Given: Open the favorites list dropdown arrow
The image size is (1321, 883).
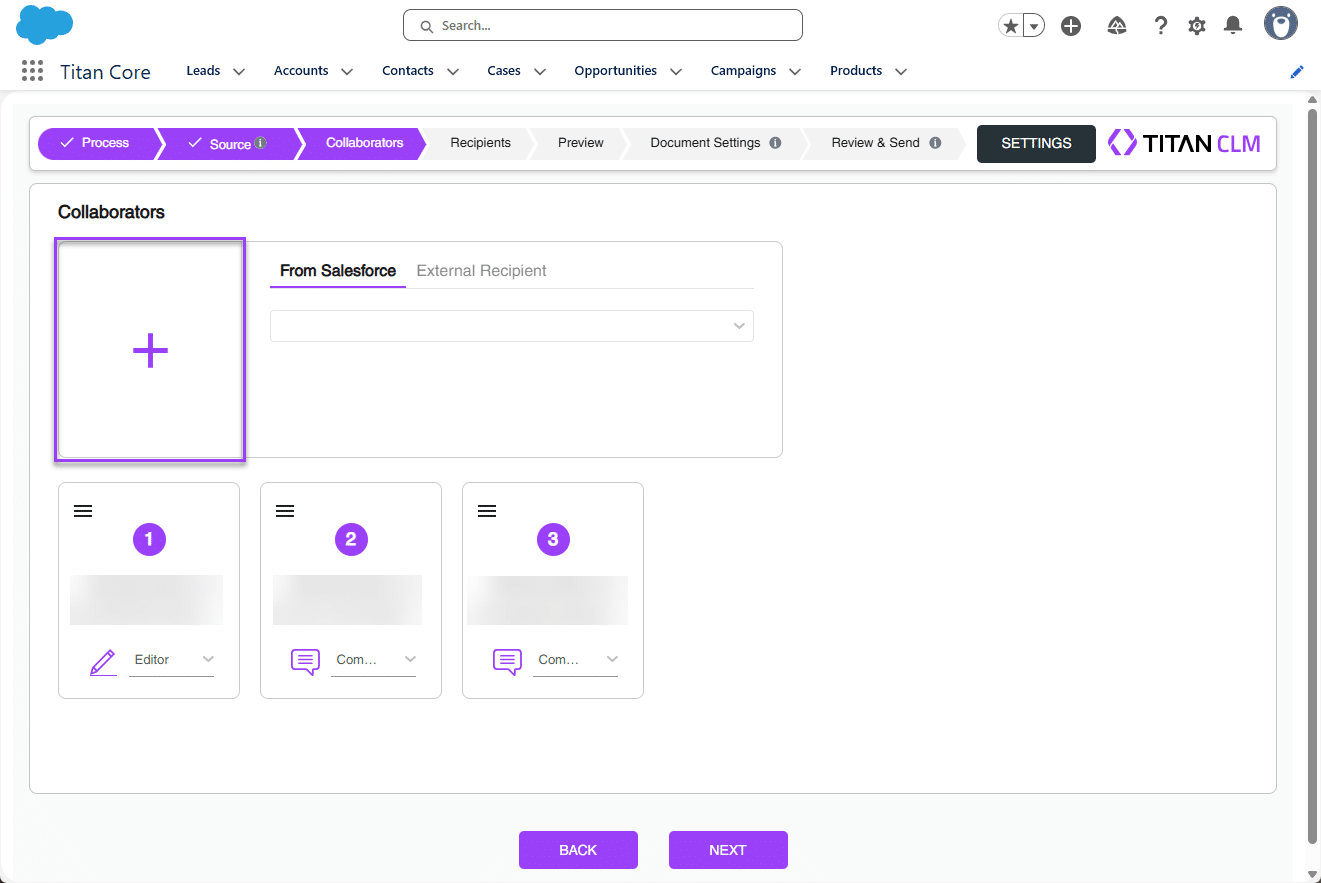Looking at the screenshot, I should tap(1034, 26).
